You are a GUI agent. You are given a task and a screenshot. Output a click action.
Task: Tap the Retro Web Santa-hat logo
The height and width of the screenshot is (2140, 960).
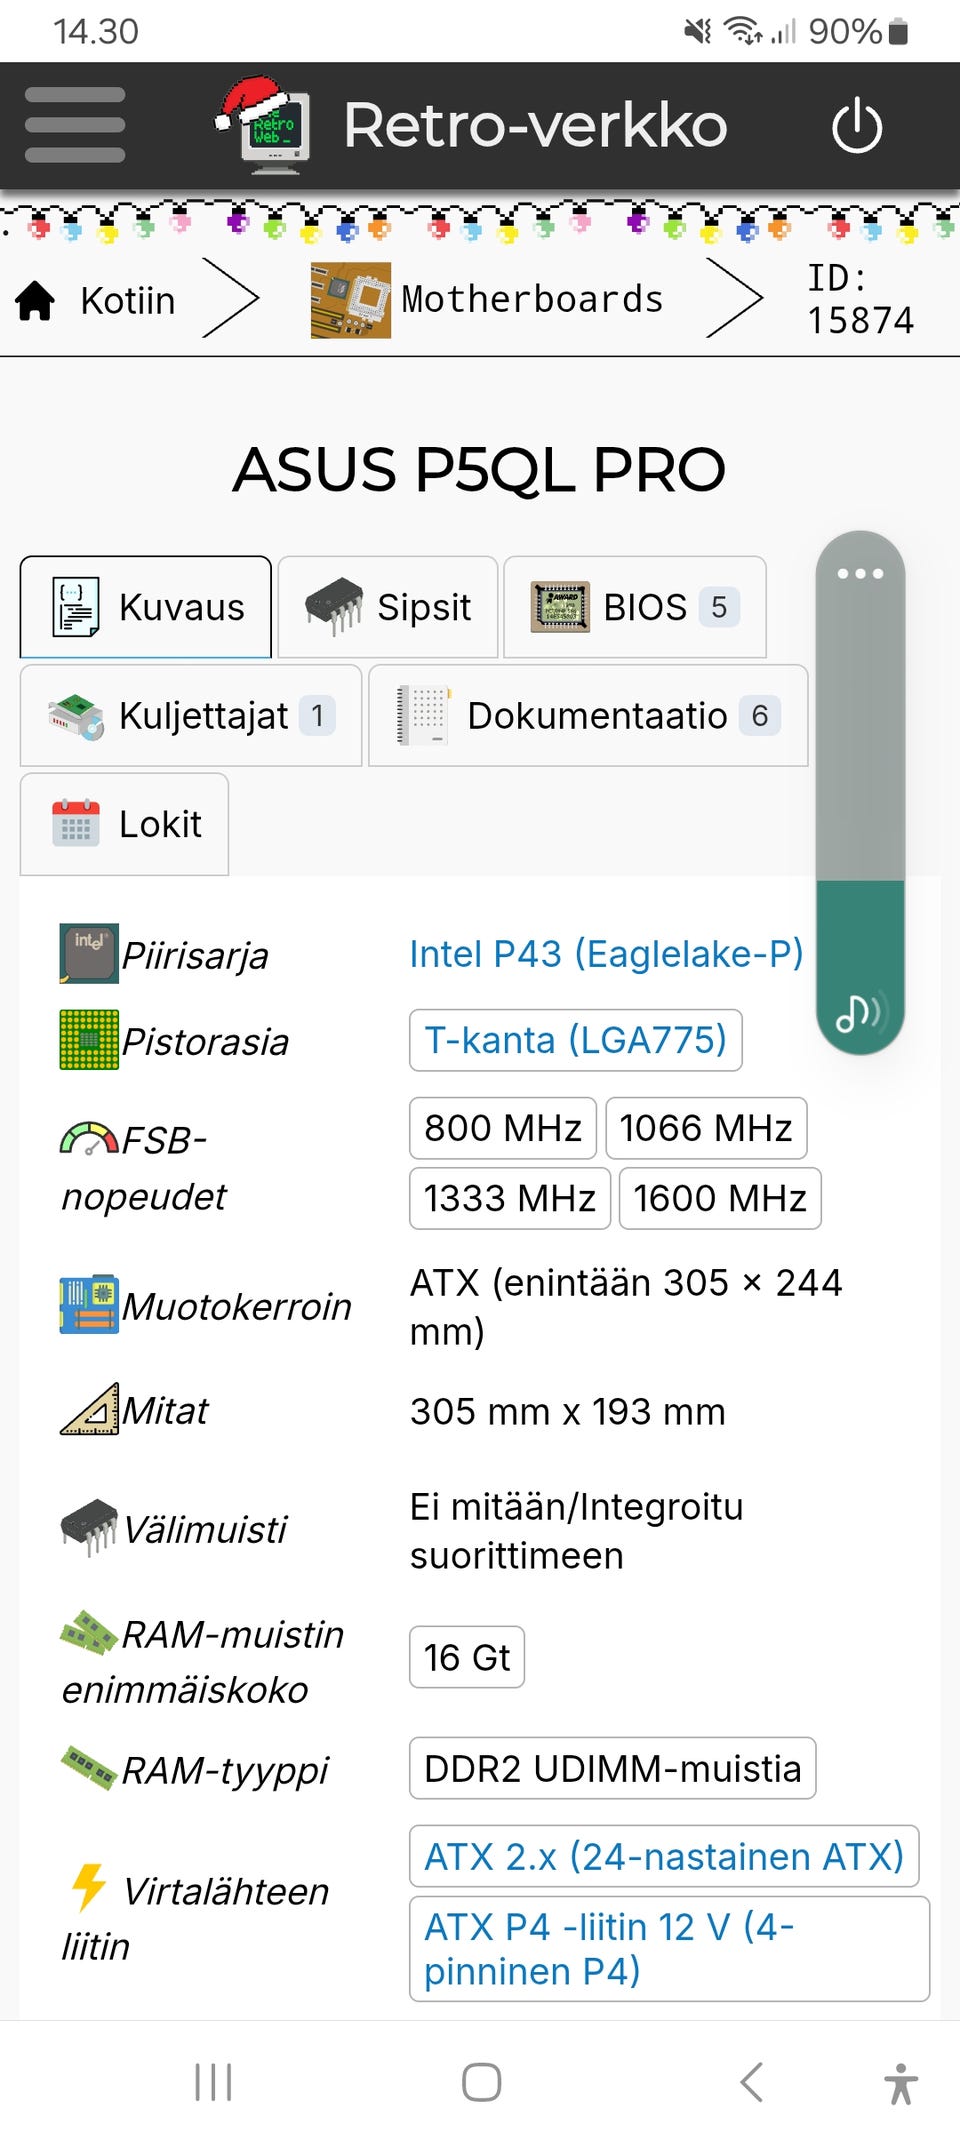263,124
